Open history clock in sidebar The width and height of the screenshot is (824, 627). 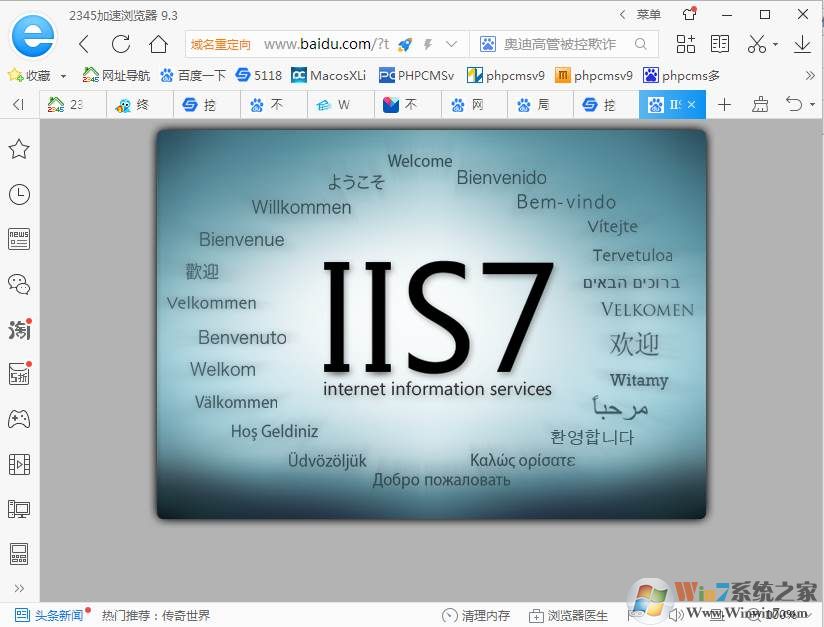(19, 194)
